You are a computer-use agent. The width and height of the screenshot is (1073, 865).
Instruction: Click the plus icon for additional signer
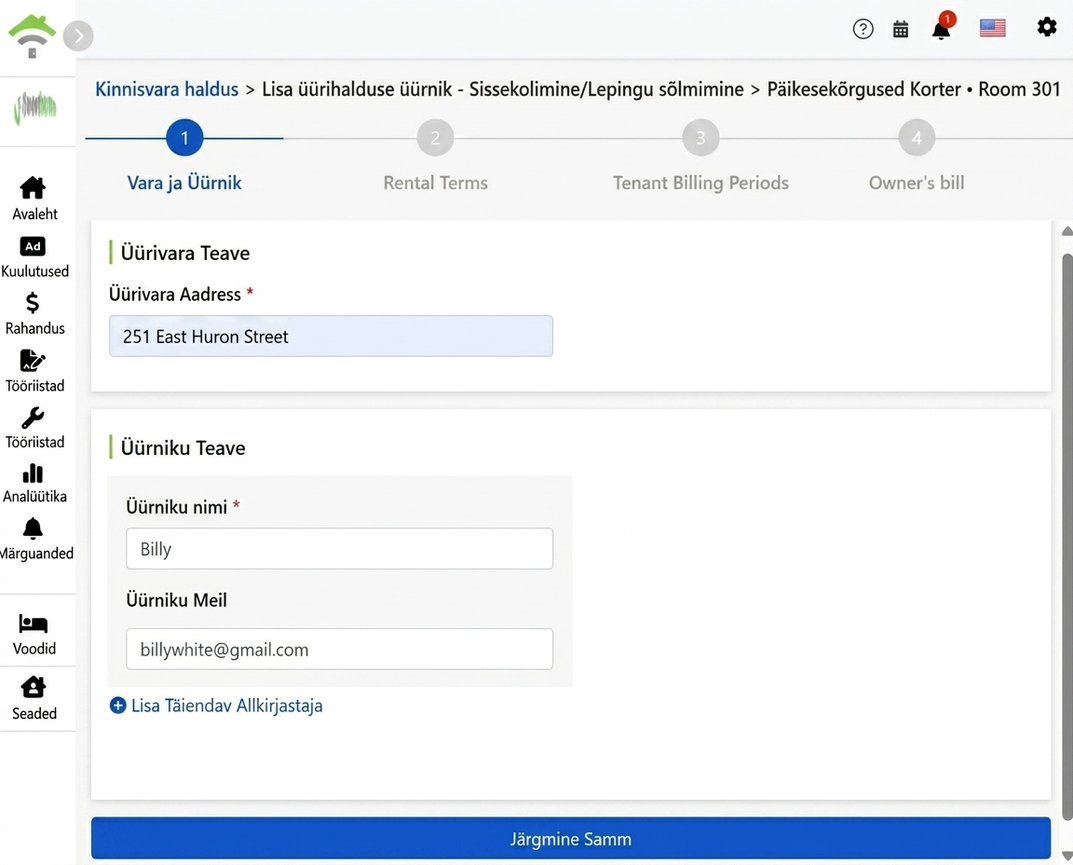pyautogui.click(x=118, y=706)
